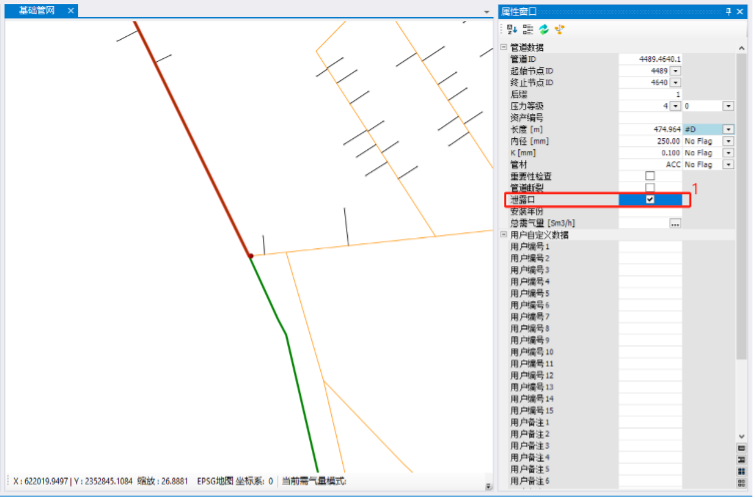
Task: Click the fourth yellow icon in properties toolbar
Action: pyautogui.click(x=559, y=30)
